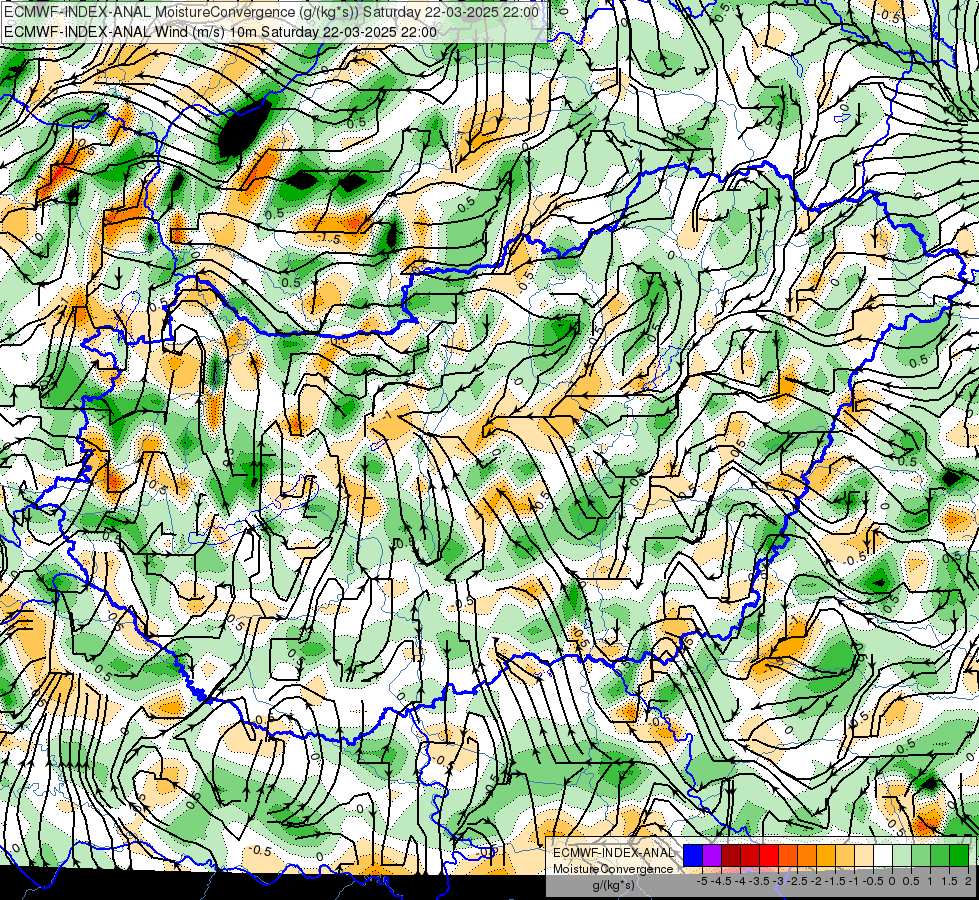This screenshot has width=979, height=900.
Task: Pick the light orange swatch between -1.5 and -1
Action: (845, 856)
